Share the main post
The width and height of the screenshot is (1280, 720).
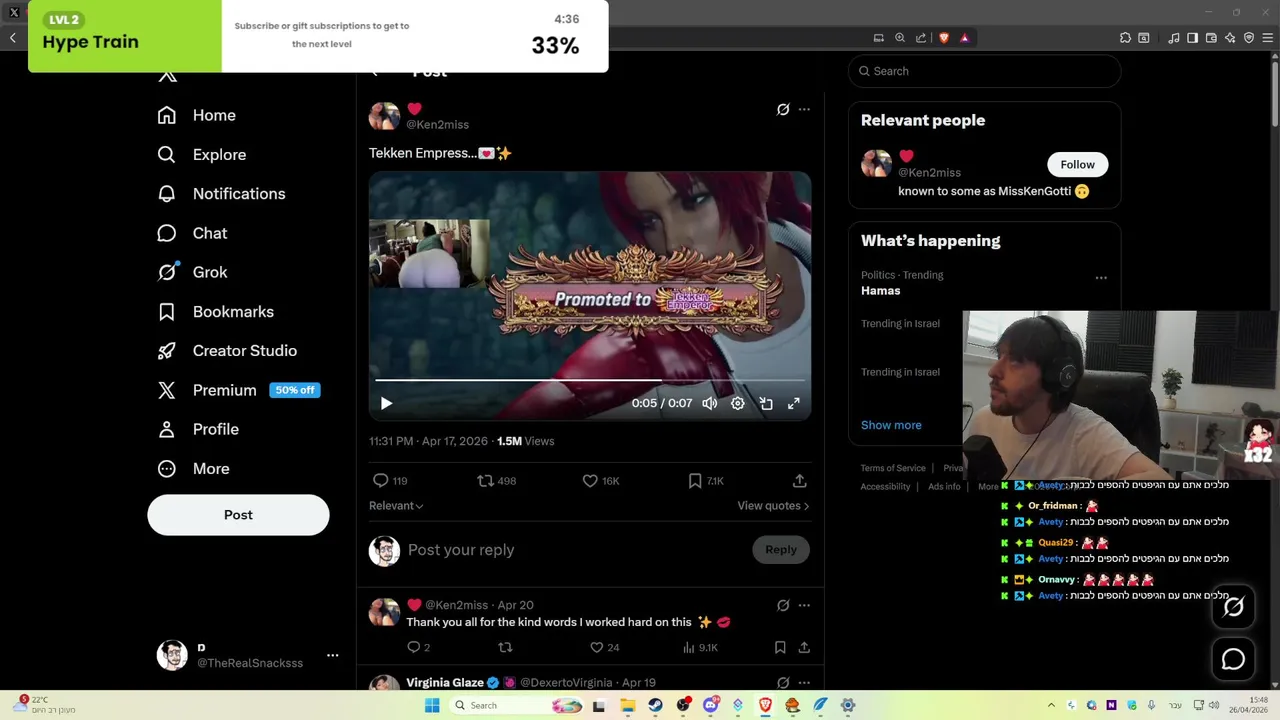coord(799,481)
